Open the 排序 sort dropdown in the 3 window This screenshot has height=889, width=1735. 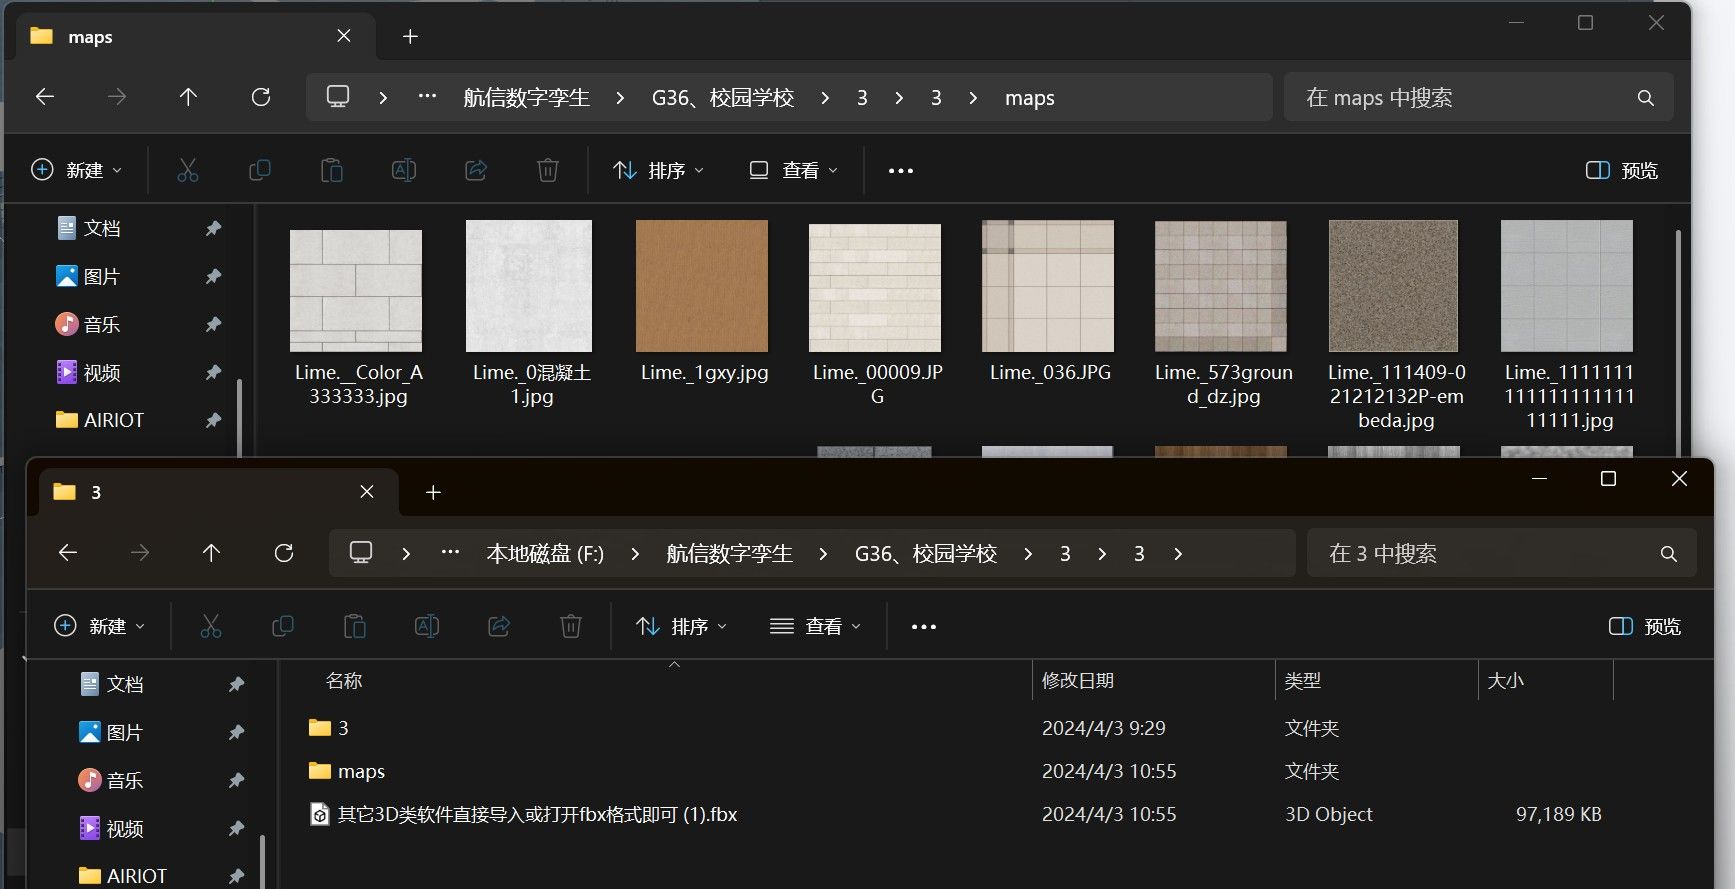[x=682, y=626]
